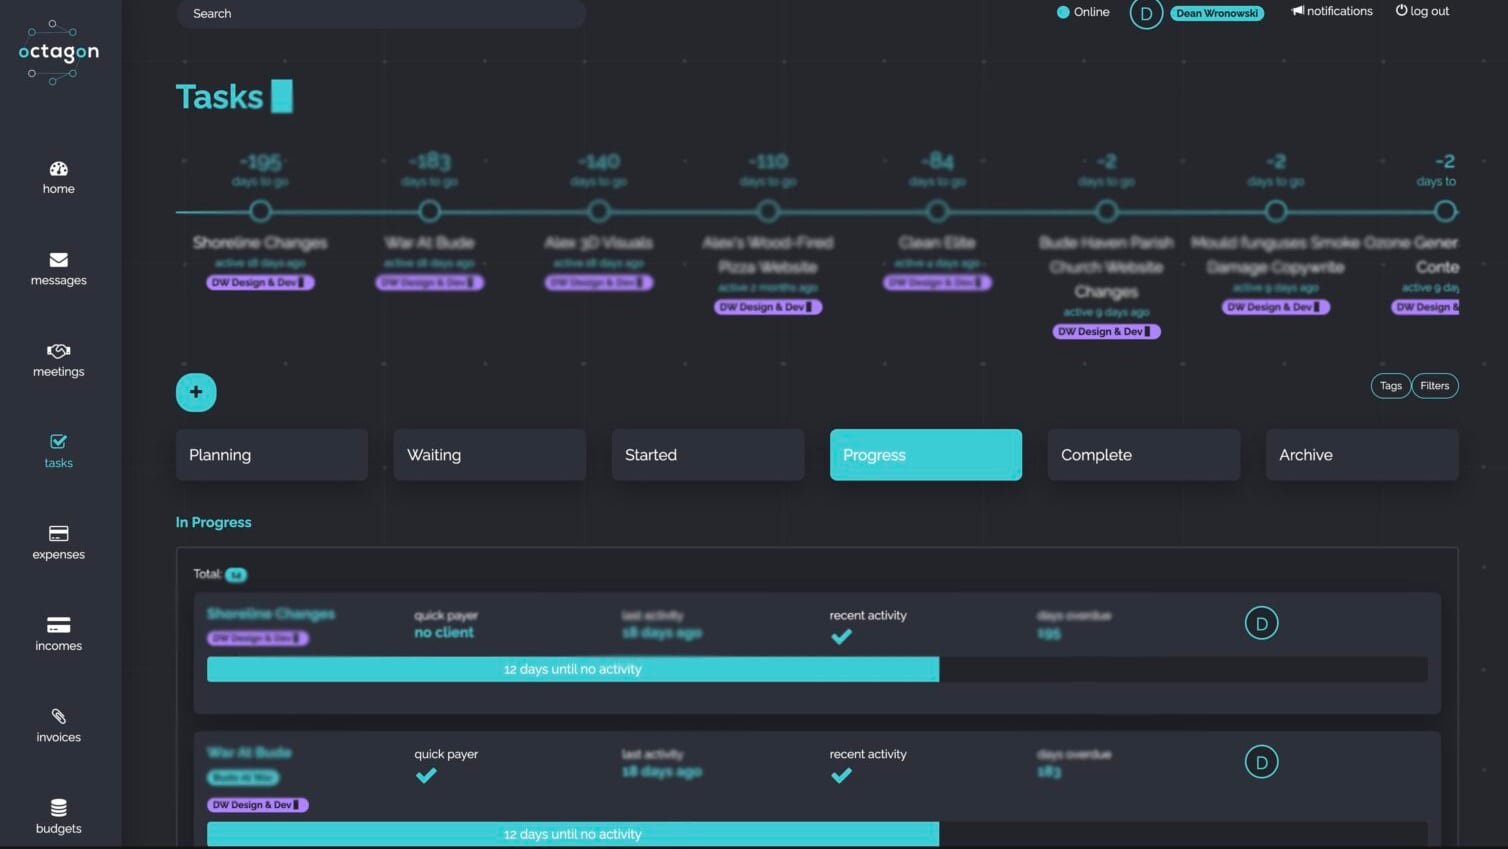Click 'no client' text in Shoreline row

444,633
